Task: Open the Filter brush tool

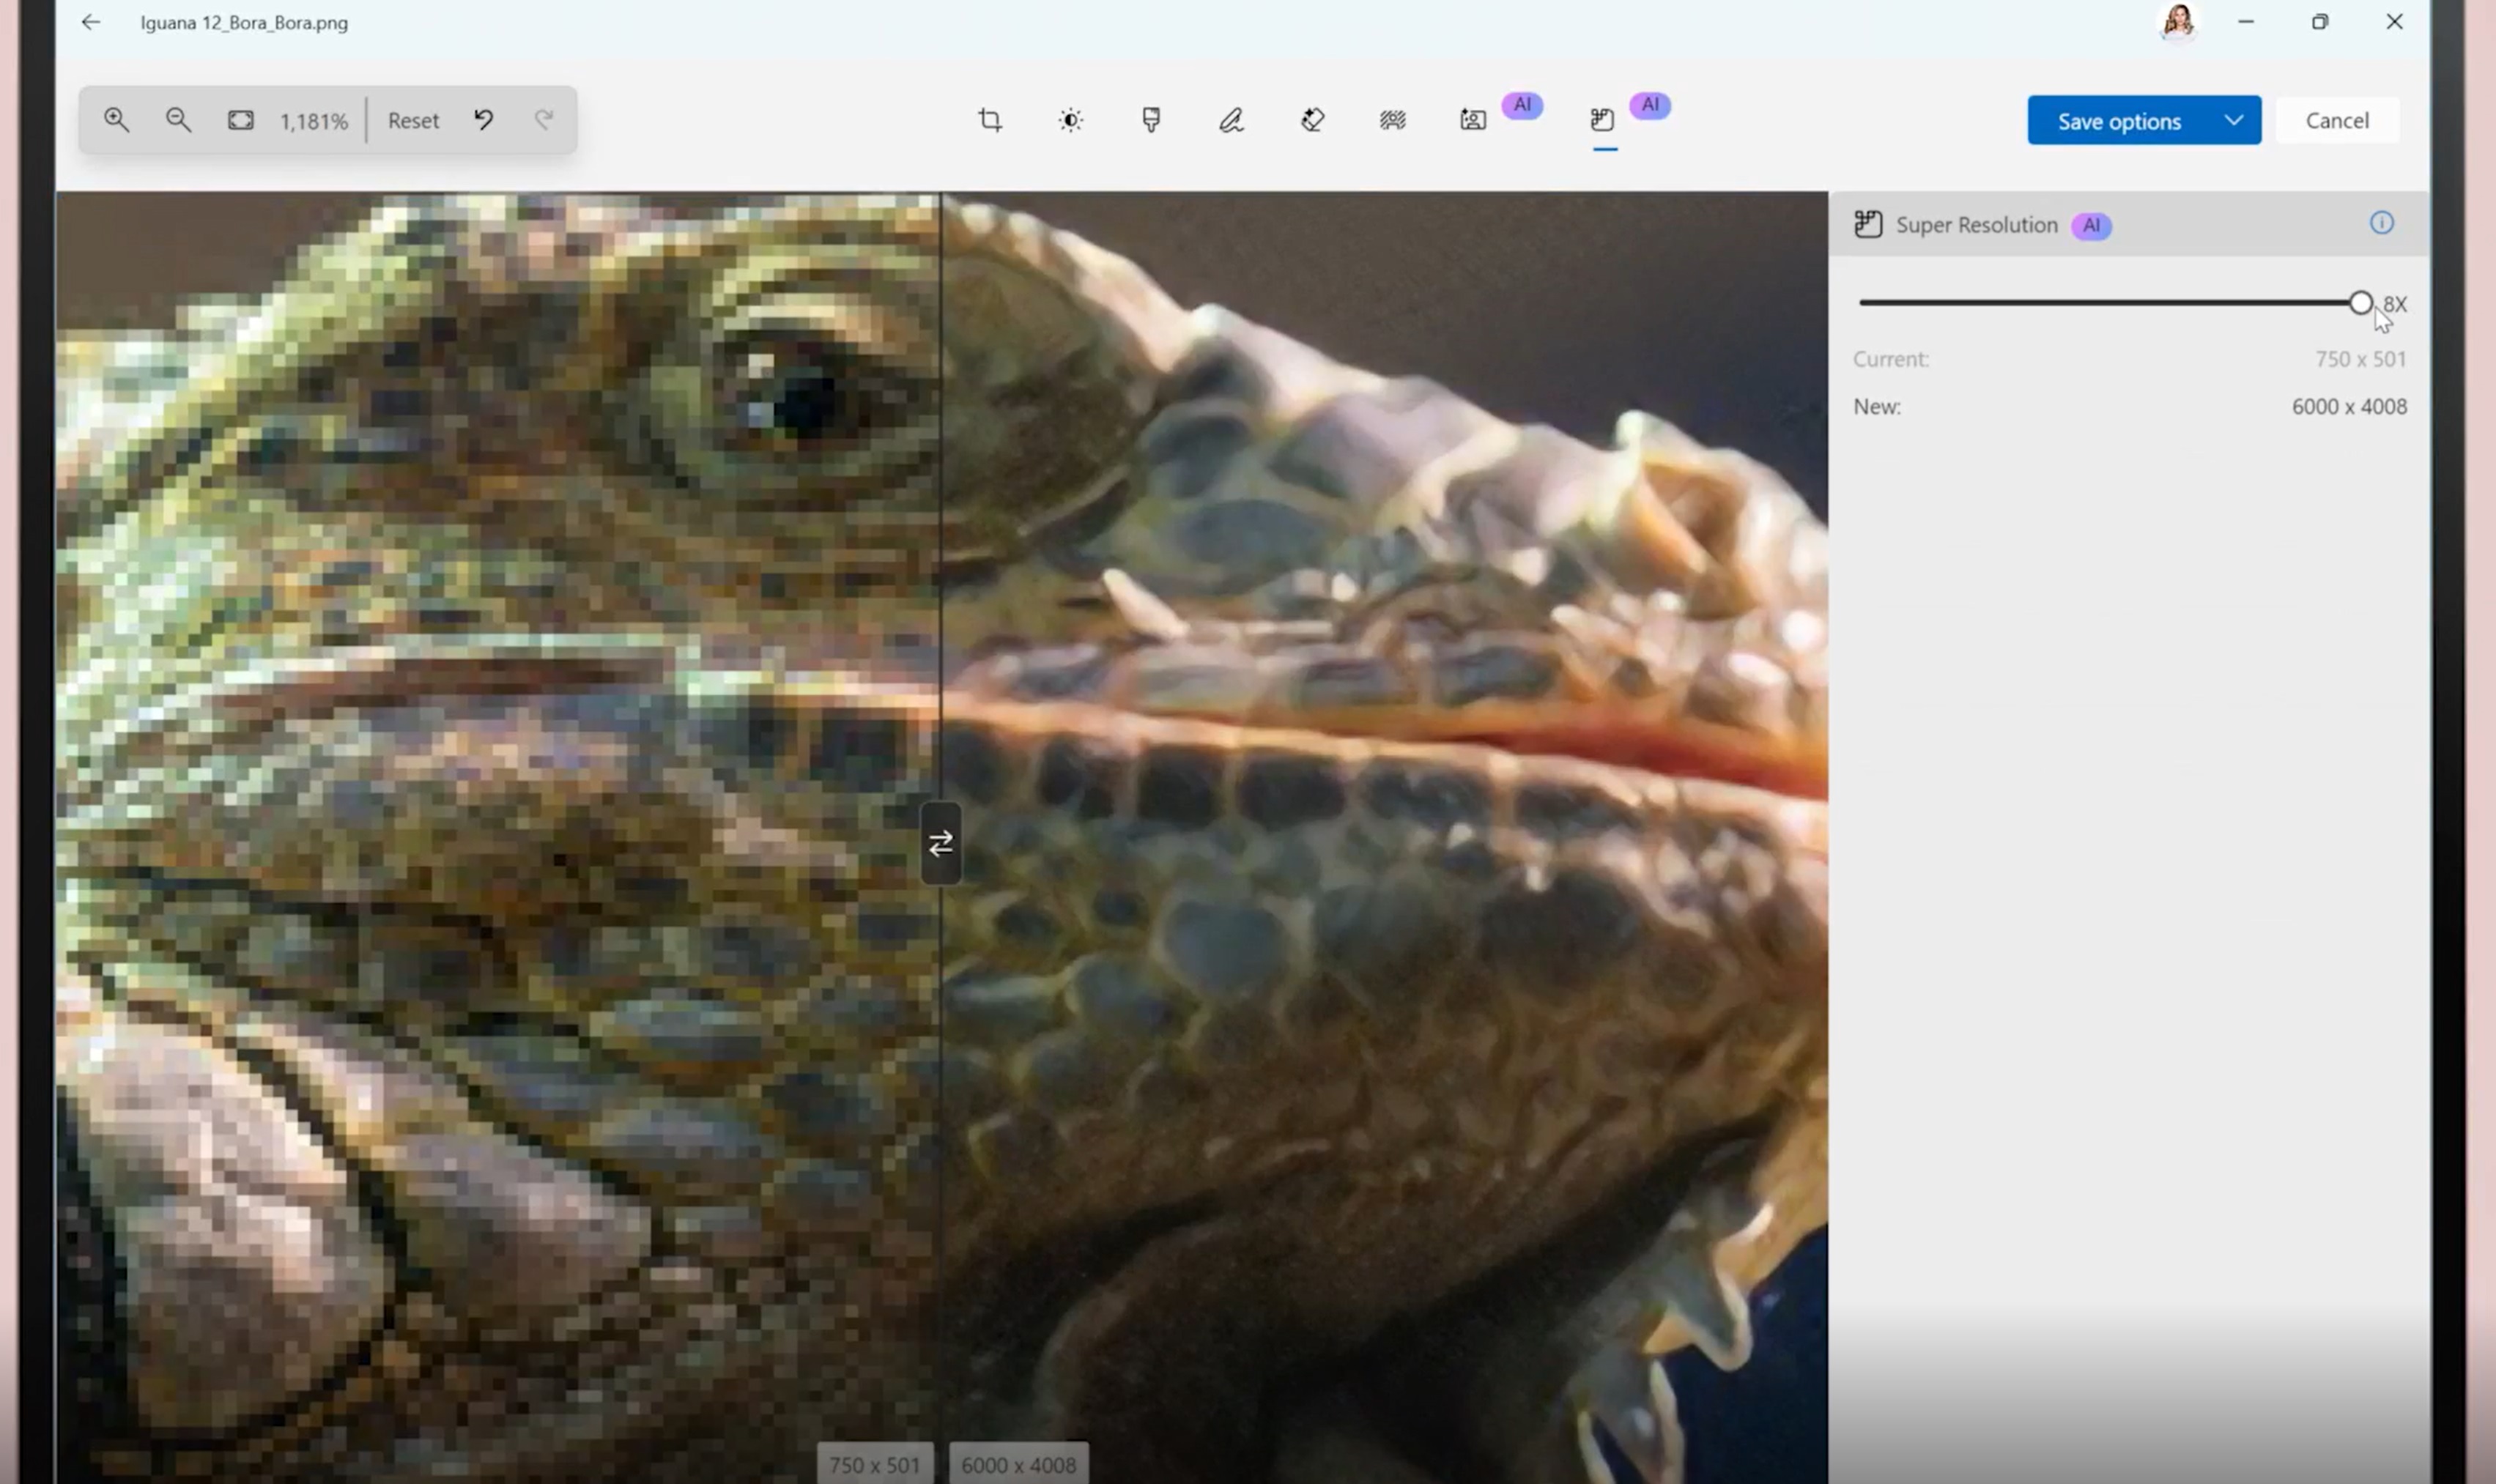Action: (x=1151, y=120)
